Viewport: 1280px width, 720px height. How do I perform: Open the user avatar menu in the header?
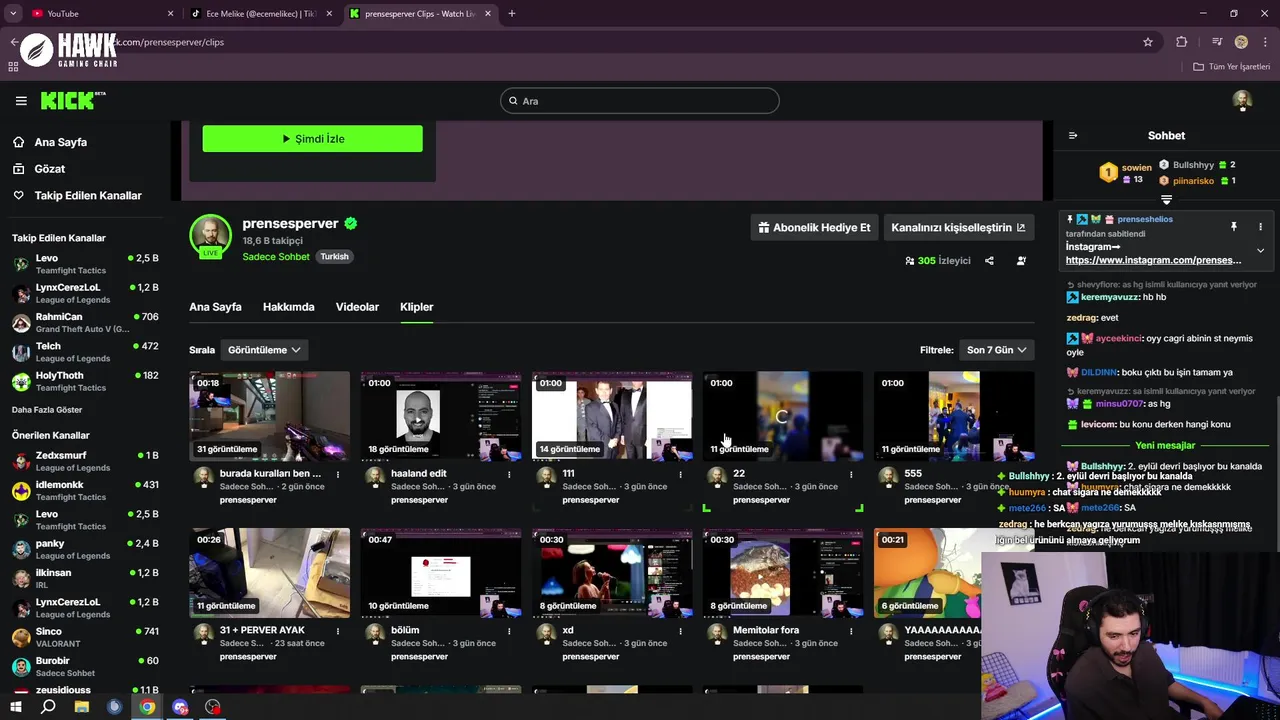tap(1242, 100)
